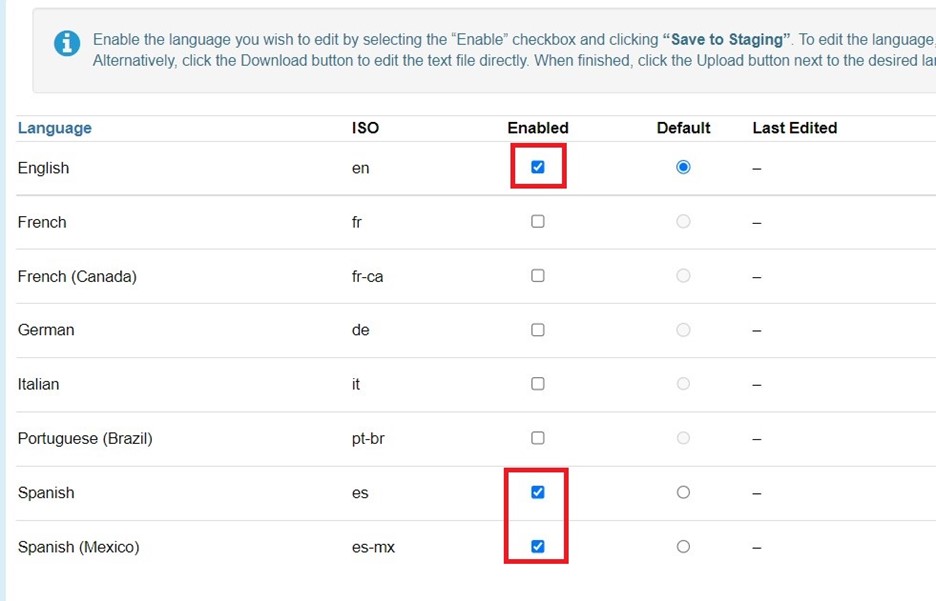Select the English Default radio button

tap(683, 167)
